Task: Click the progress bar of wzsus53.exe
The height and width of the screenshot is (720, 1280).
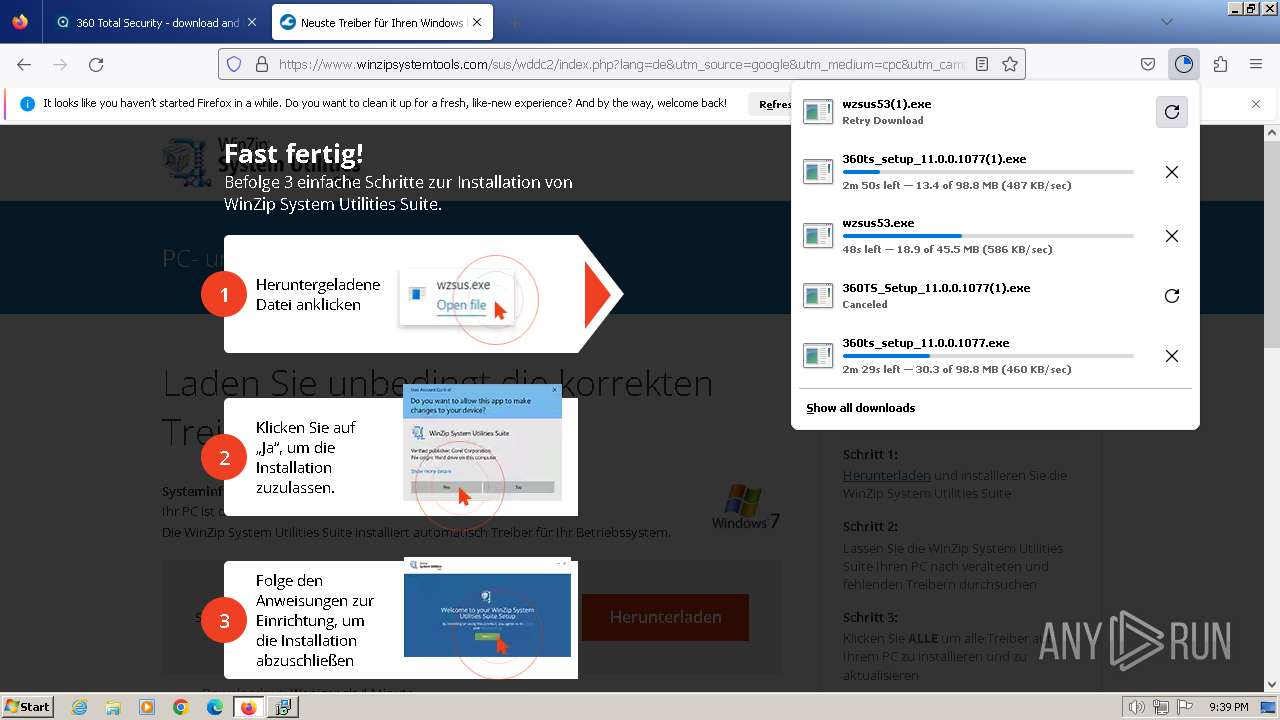Action: [988, 236]
